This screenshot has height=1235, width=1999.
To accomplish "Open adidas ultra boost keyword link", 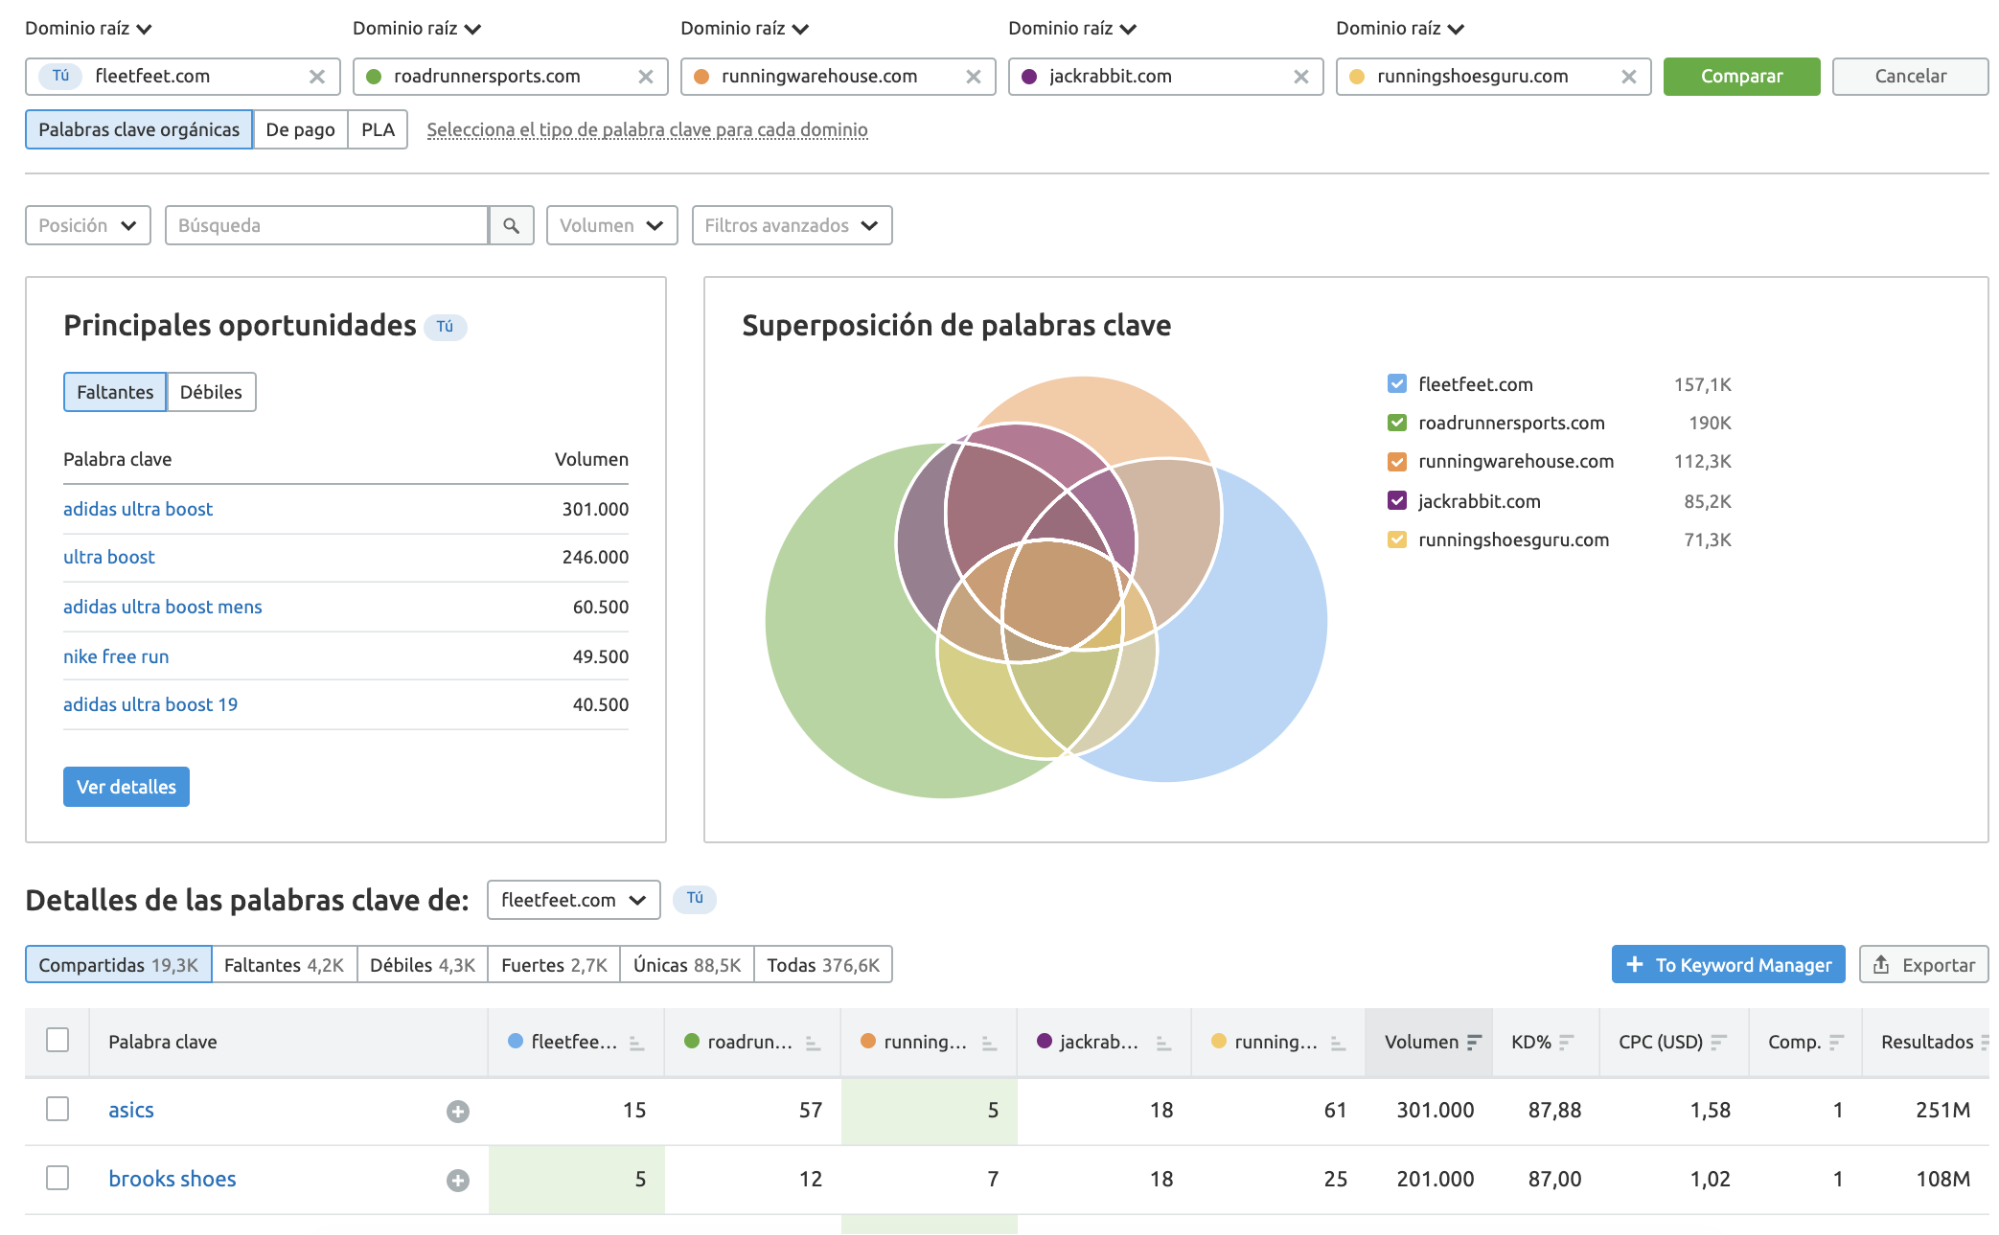I will tap(138, 510).
